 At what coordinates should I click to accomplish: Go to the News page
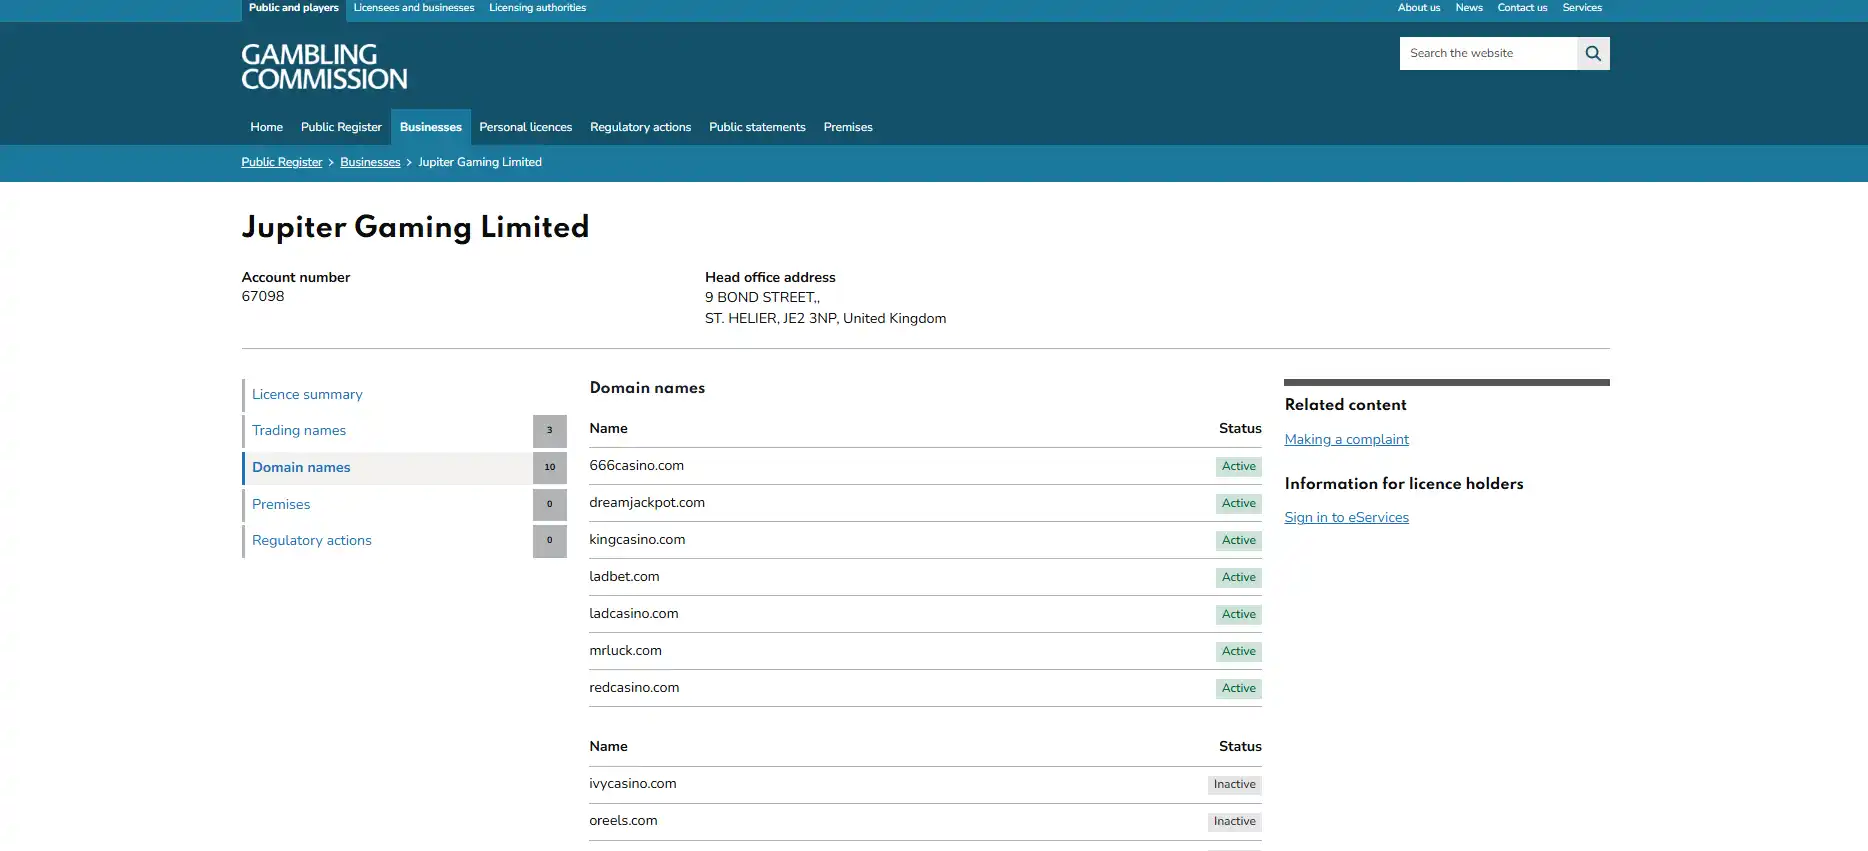[x=1469, y=8]
